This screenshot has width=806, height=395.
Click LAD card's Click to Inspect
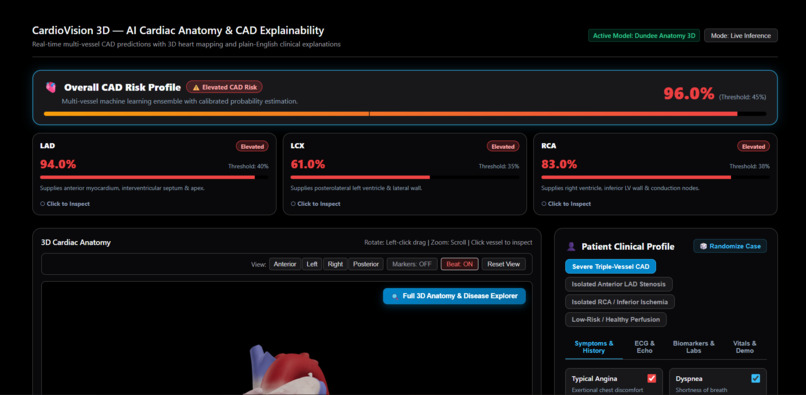tap(65, 204)
